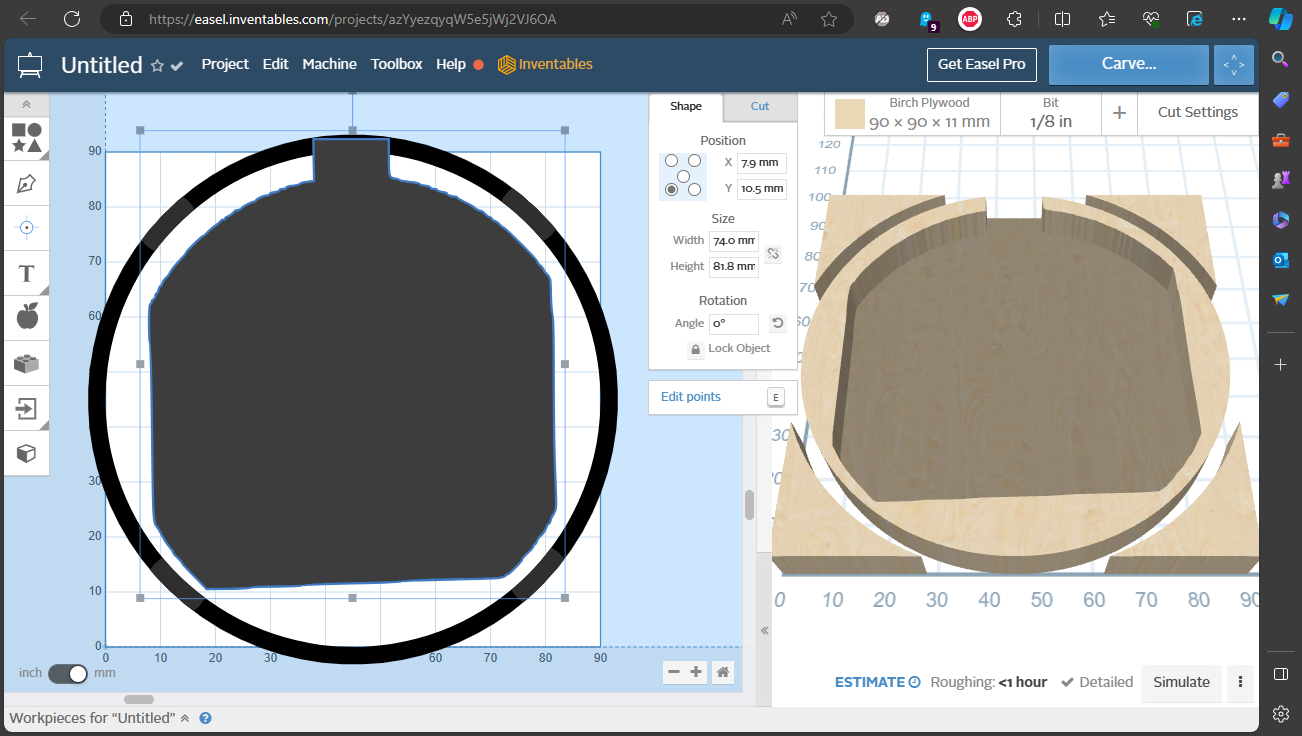The image size is (1302, 736).
Task: Select the bottom-right position anchor radio
Action: click(694, 190)
